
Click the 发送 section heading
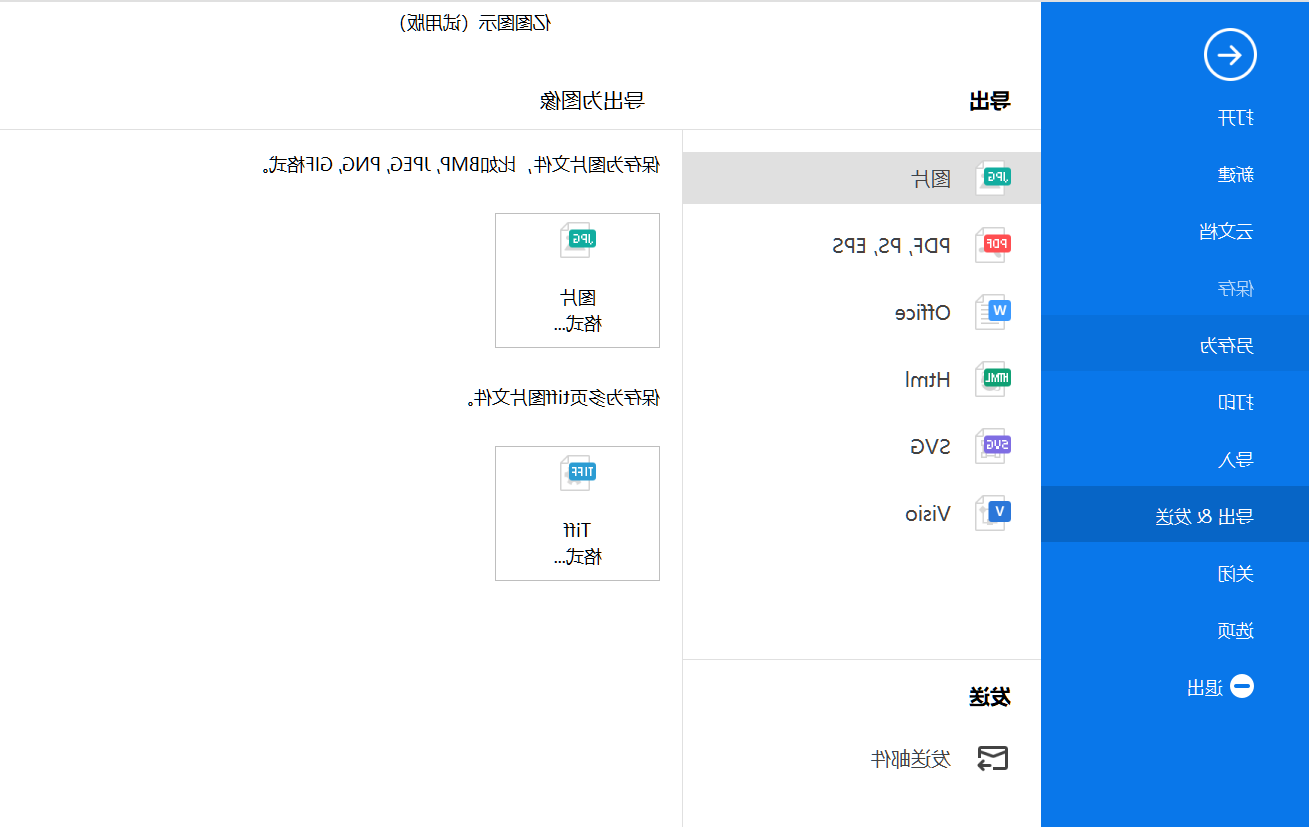tap(990, 697)
